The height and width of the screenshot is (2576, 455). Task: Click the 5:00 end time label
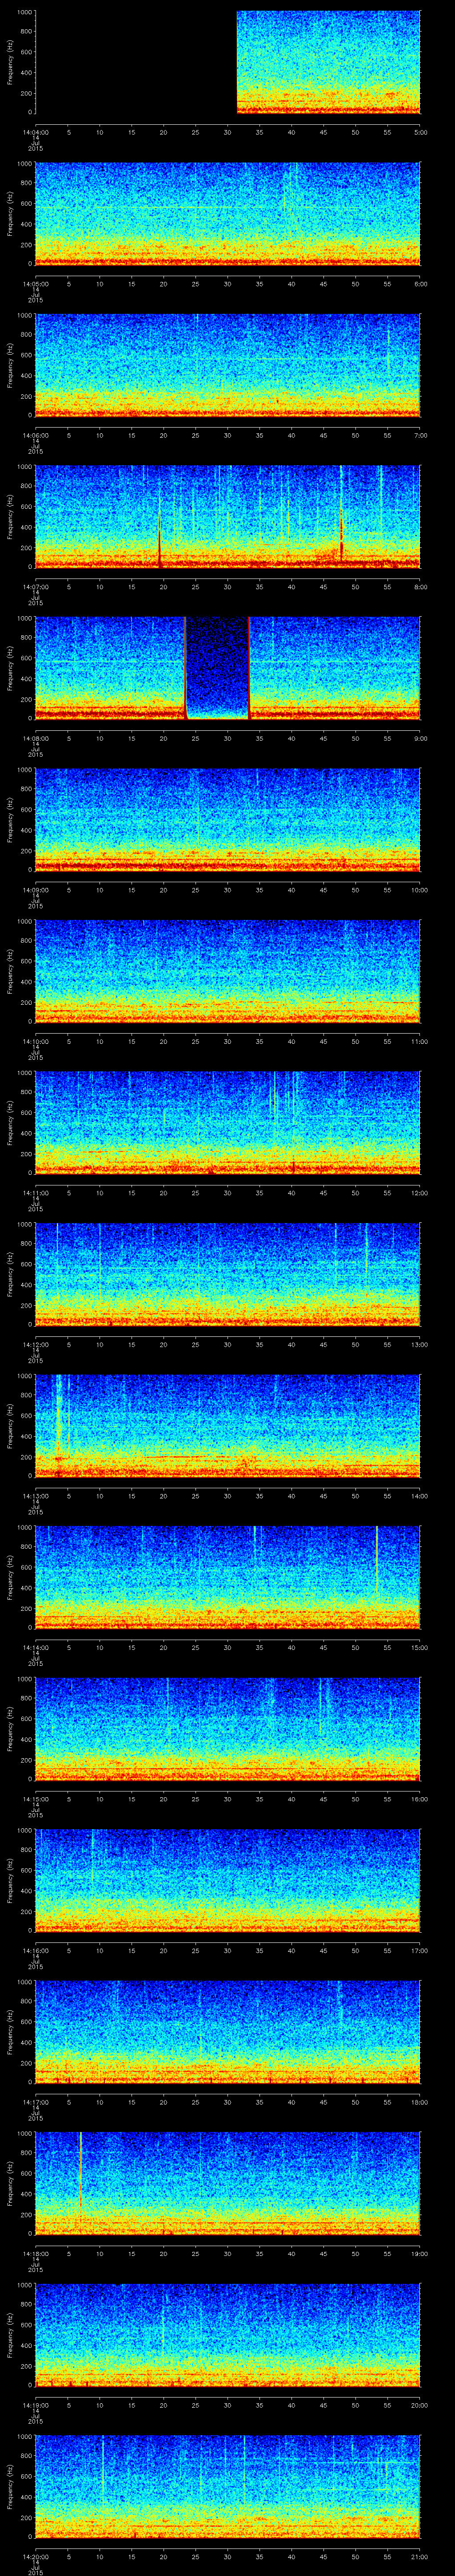click(420, 132)
